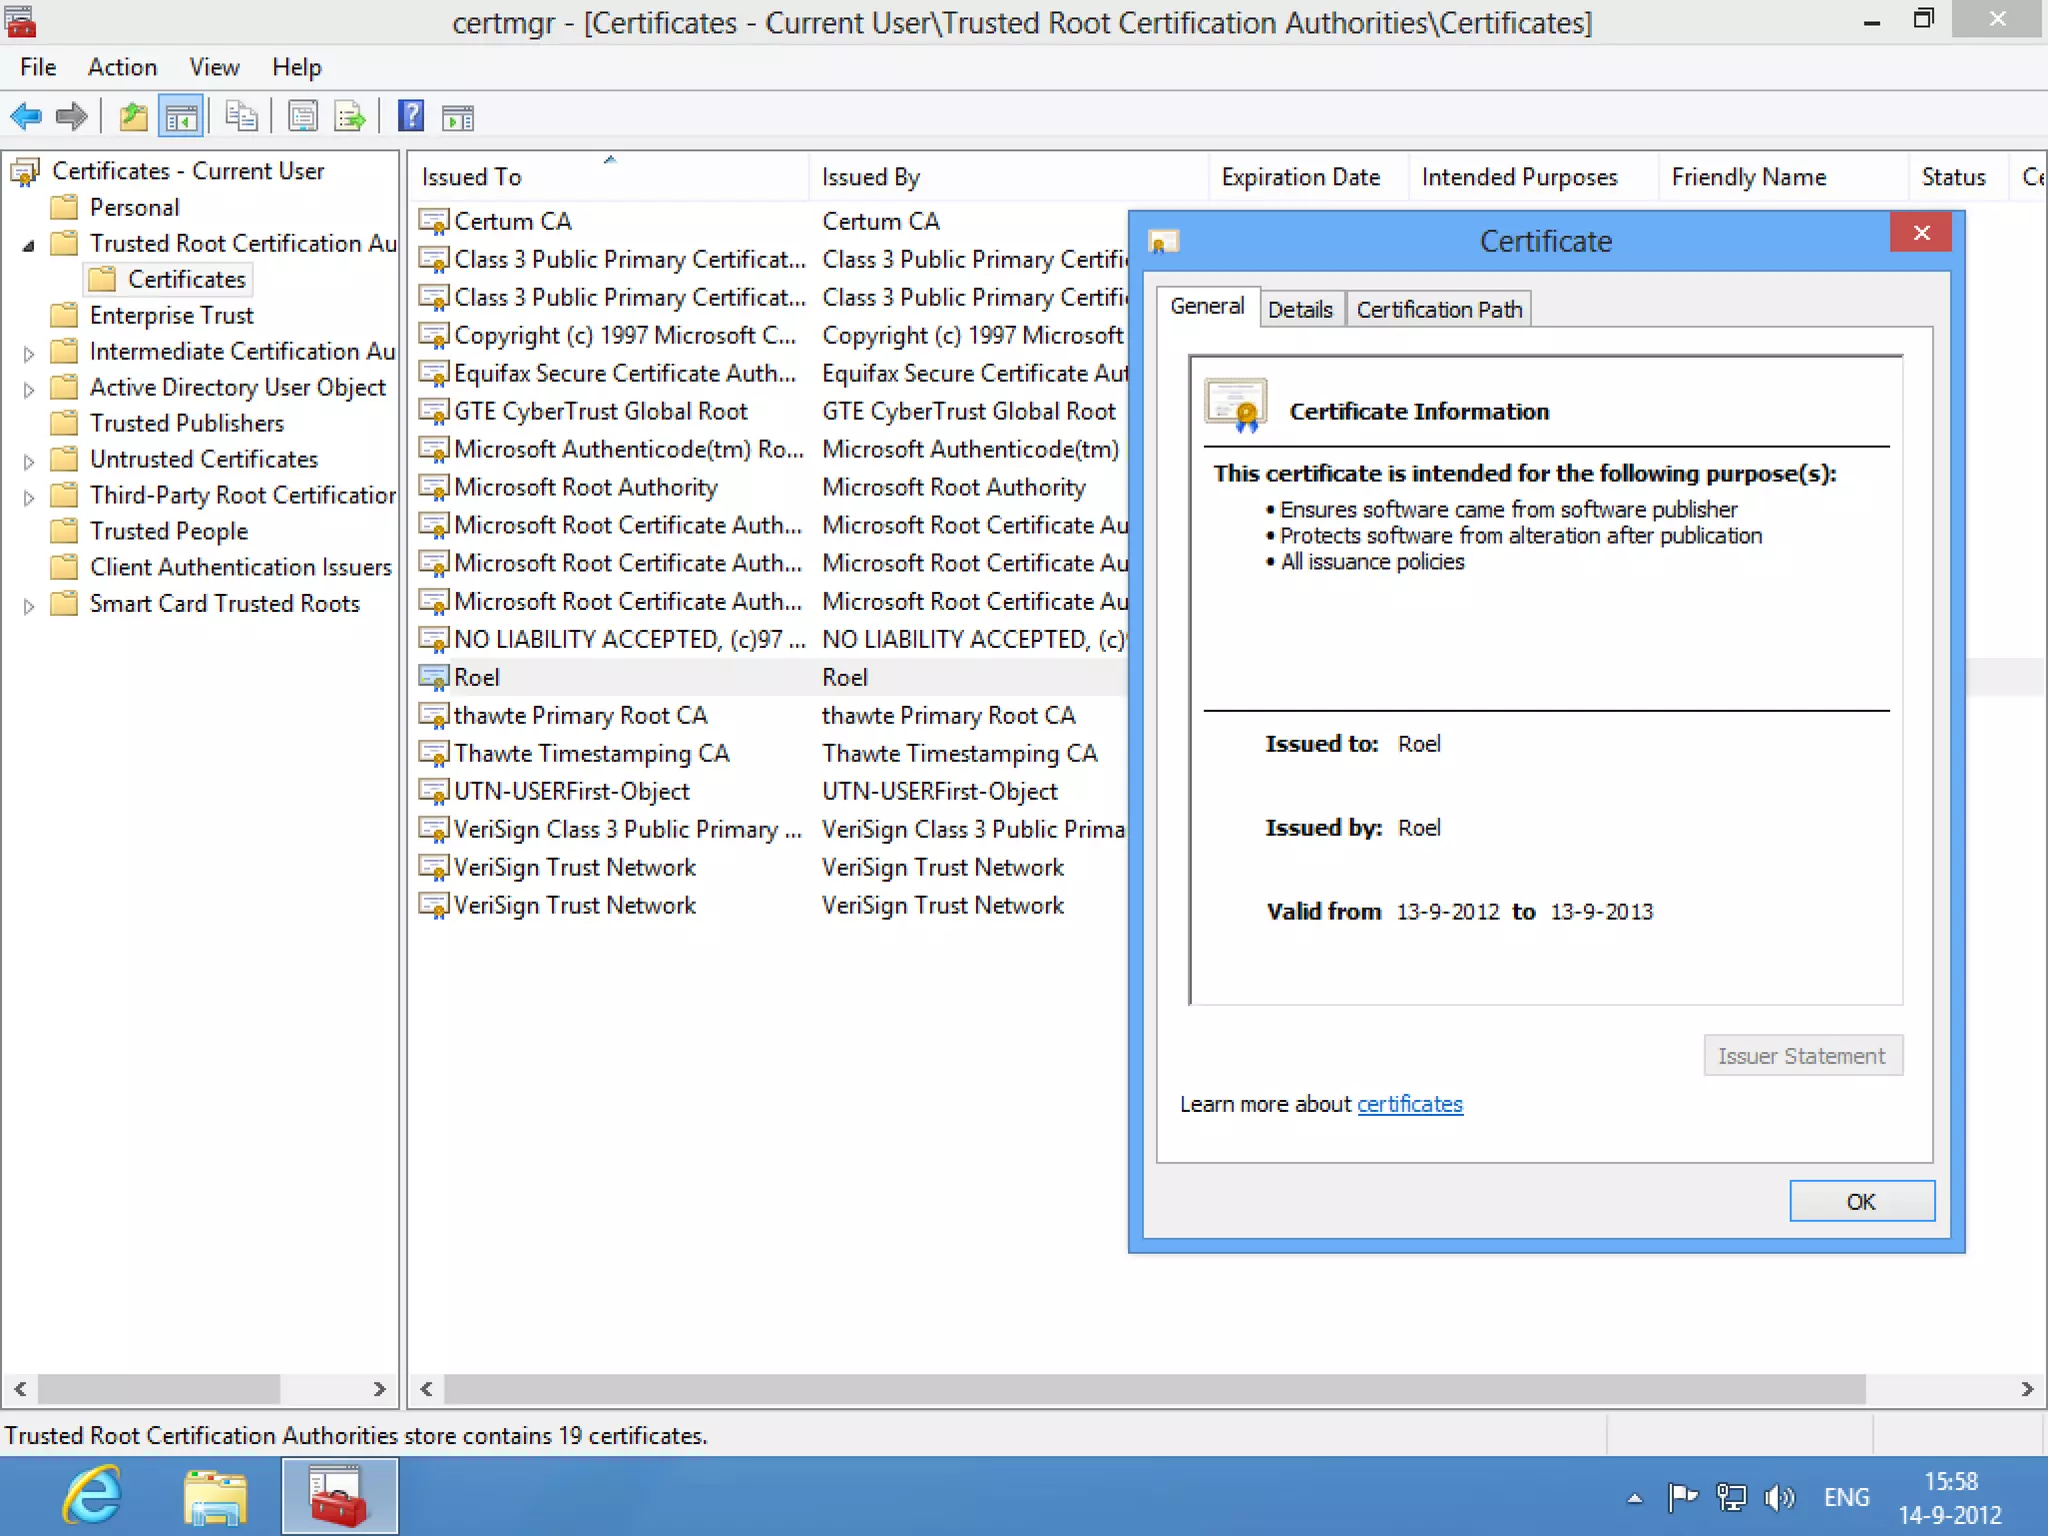
Task: Open the Action menu
Action: tap(122, 67)
